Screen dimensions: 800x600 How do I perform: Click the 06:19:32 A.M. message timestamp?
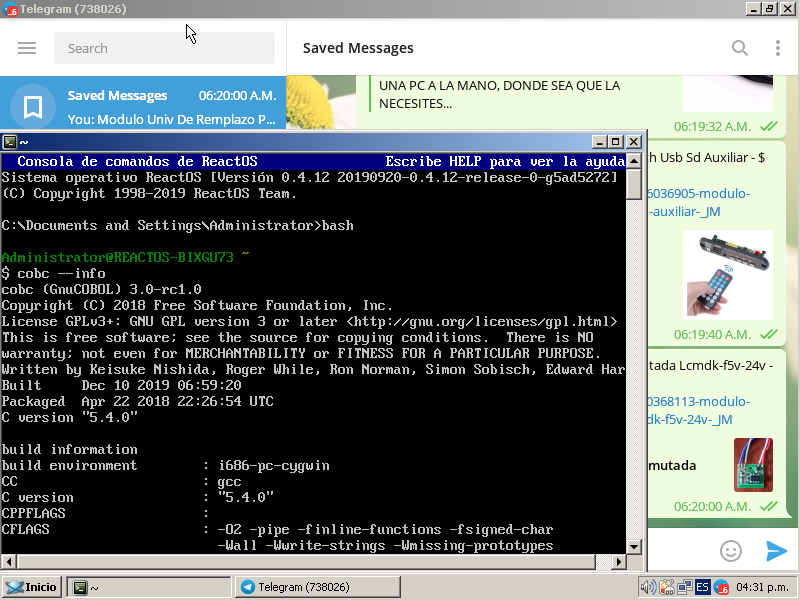click(x=712, y=127)
